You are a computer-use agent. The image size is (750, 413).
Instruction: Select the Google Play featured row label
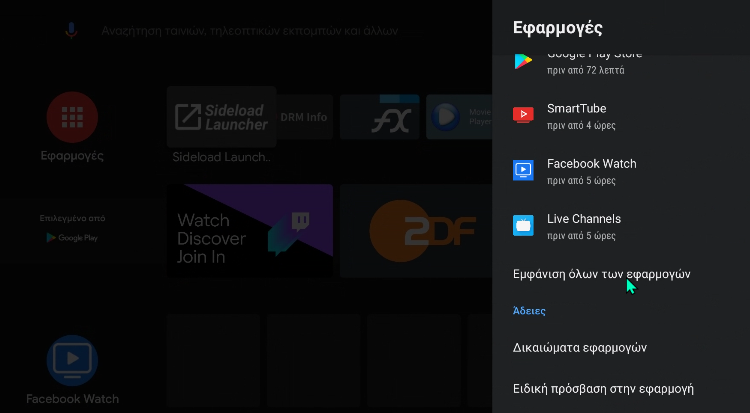[72, 228]
